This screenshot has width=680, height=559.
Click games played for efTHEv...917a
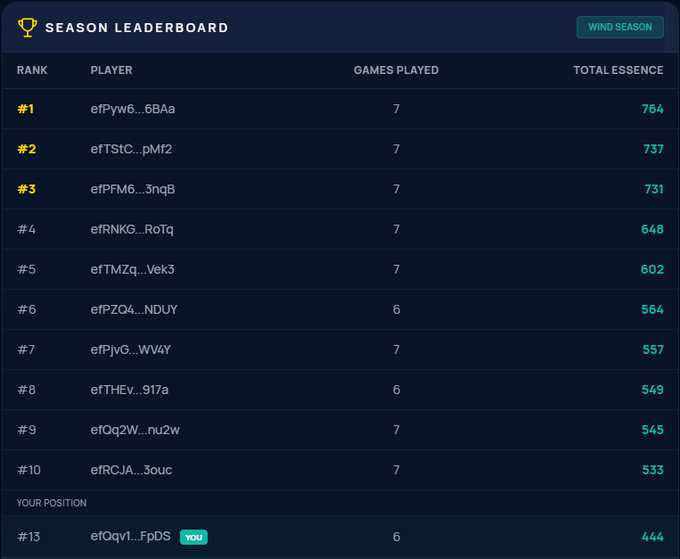coord(396,390)
